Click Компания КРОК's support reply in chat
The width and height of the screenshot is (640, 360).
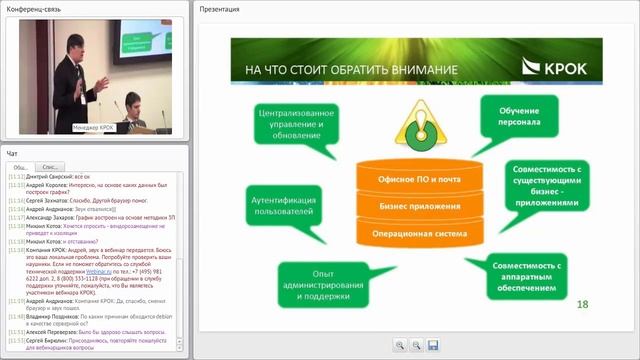tap(91, 271)
